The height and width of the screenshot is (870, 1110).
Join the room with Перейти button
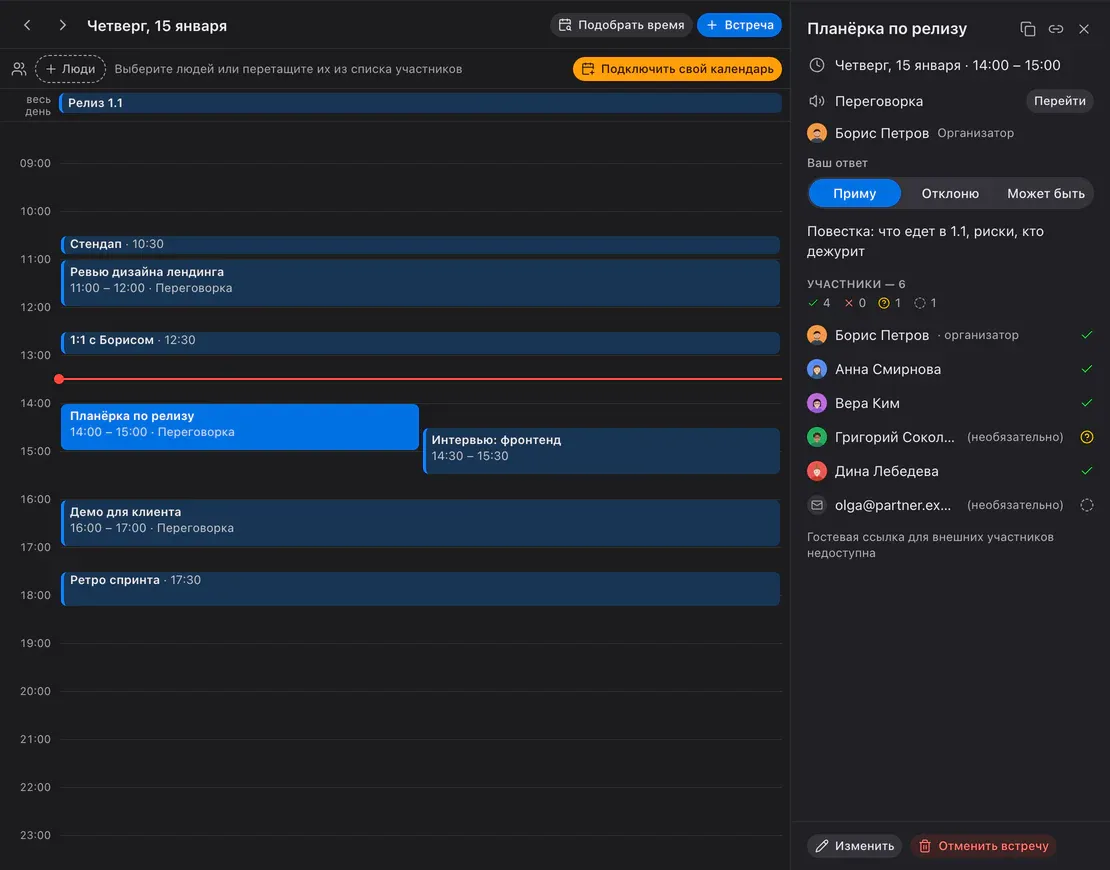(1059, 101)
